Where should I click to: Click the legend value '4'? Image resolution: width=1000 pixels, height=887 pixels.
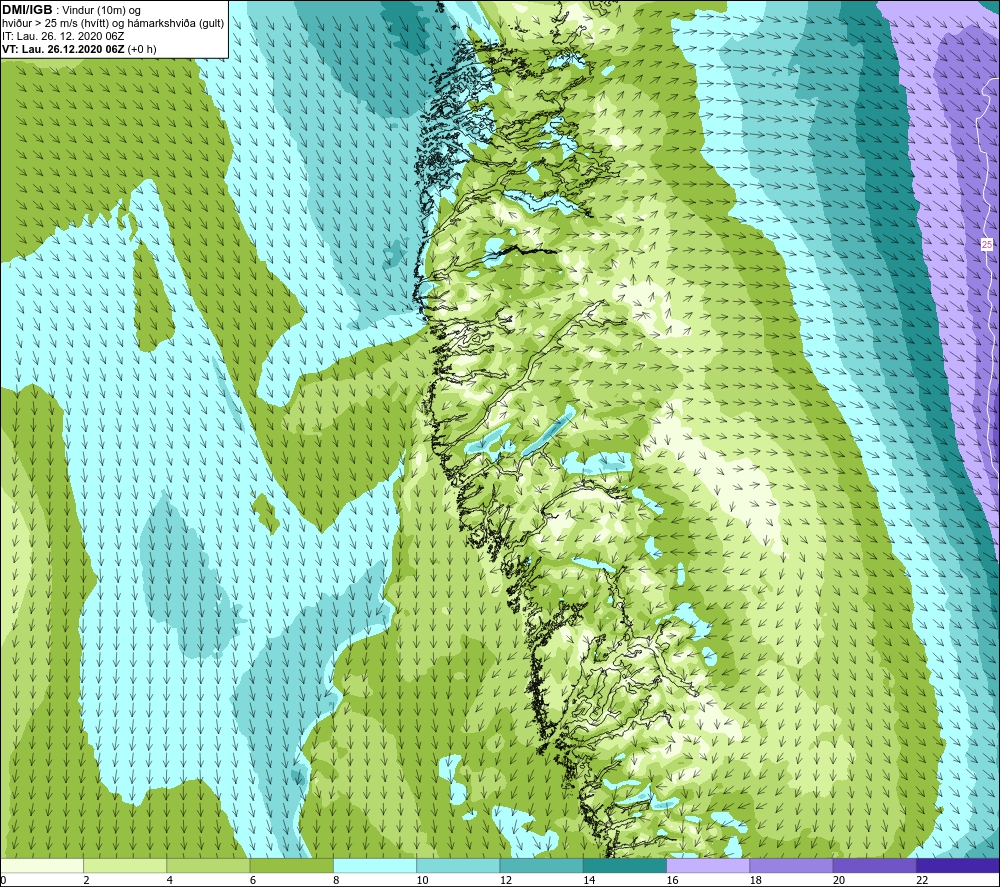pyautogui.click(x=170, y=880)
